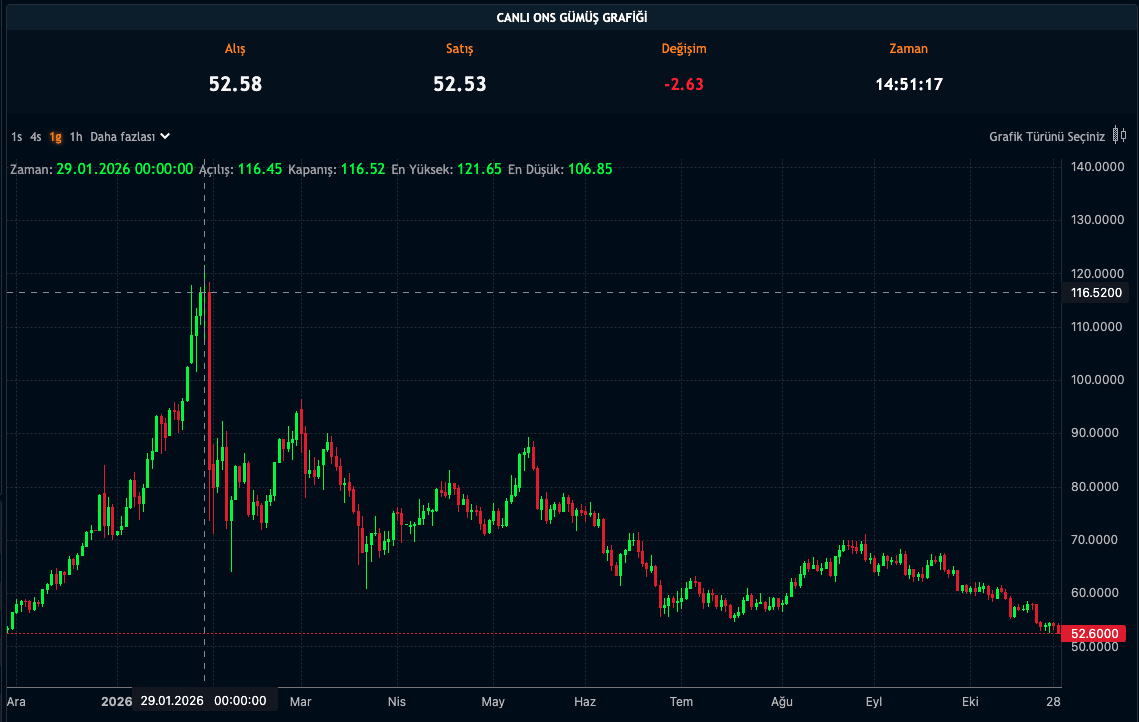The image size is (1139, 722).
Task: Click the 140.0000 price axis label
Action: coord(1097,166)
